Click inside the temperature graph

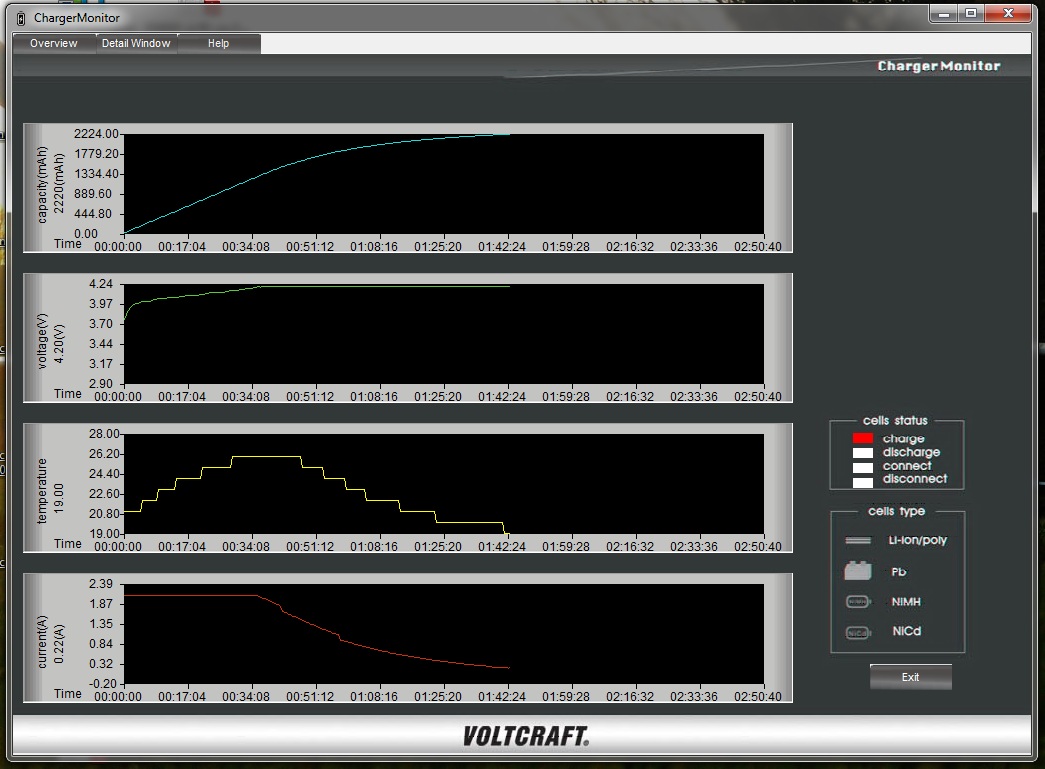point(443,484)
